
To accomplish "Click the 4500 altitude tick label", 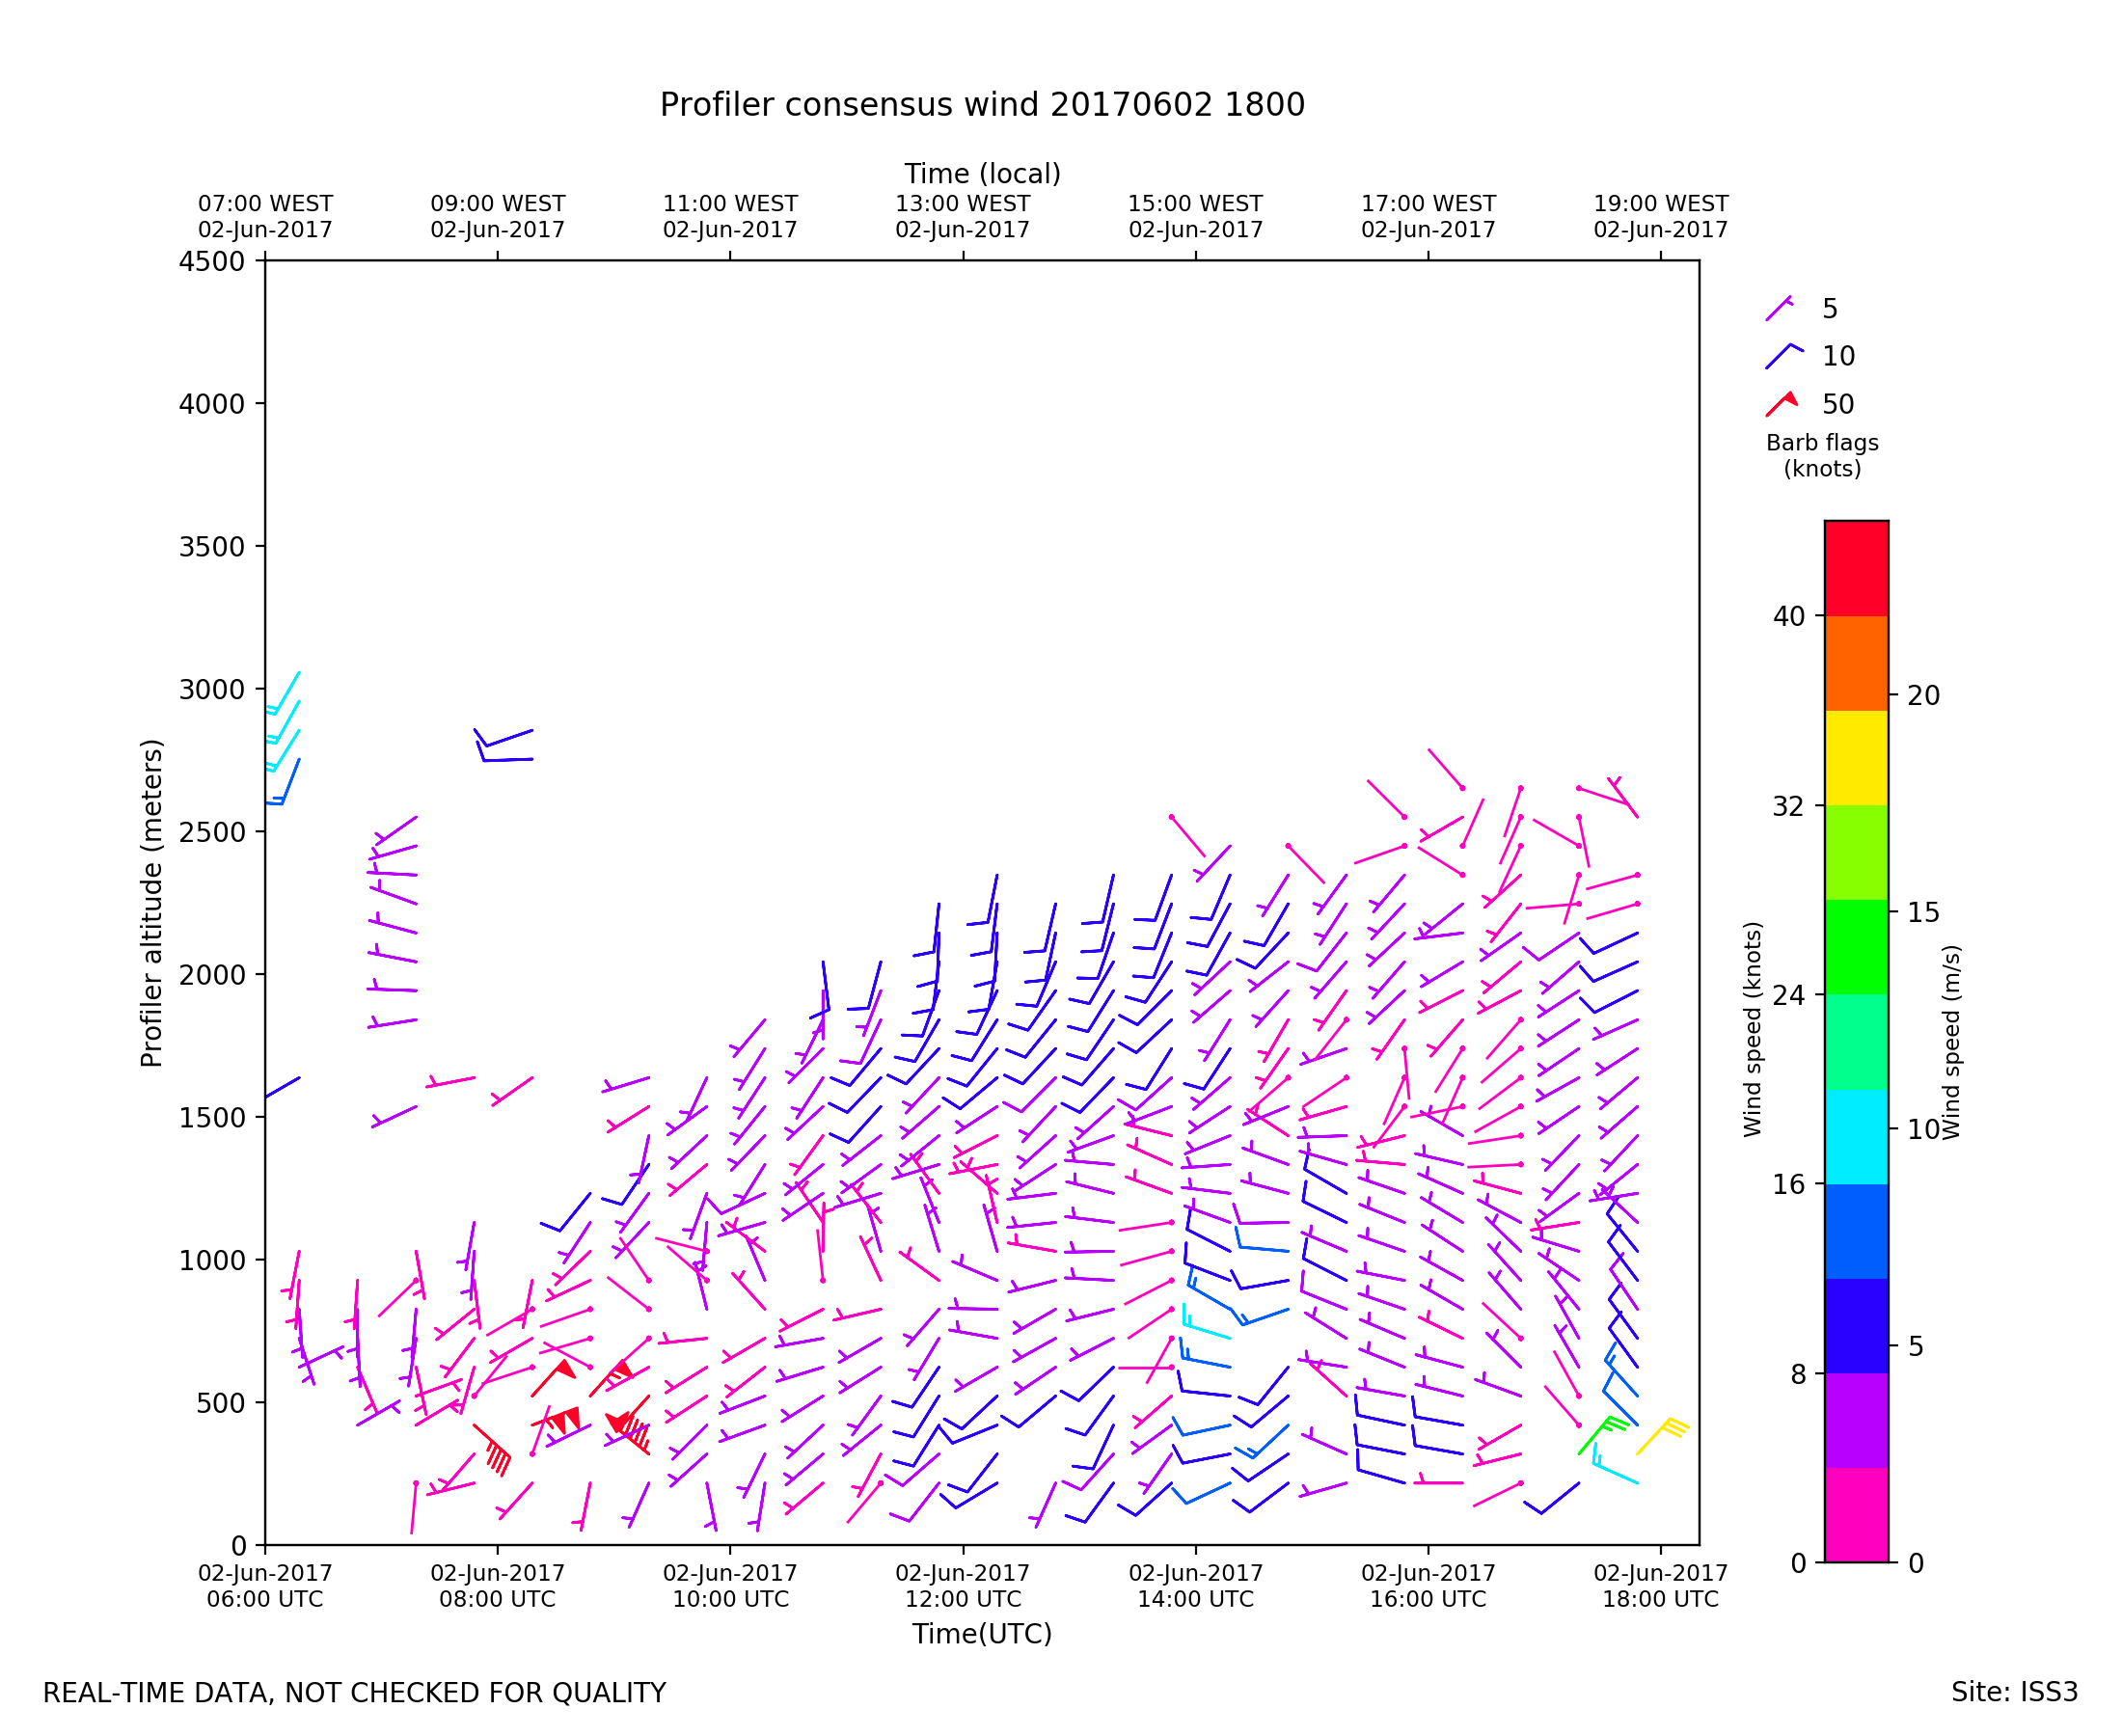I will click(x=211, y=262).
